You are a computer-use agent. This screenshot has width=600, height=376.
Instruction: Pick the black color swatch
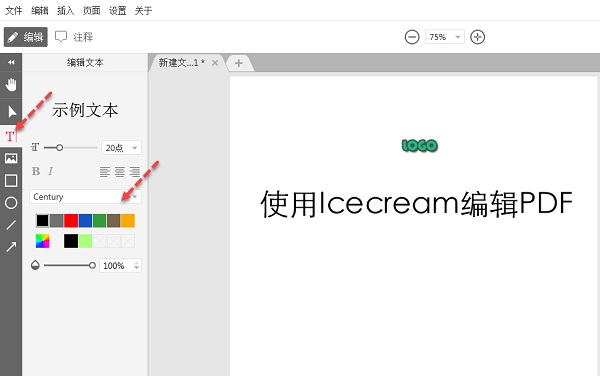(x=42, y=221)
